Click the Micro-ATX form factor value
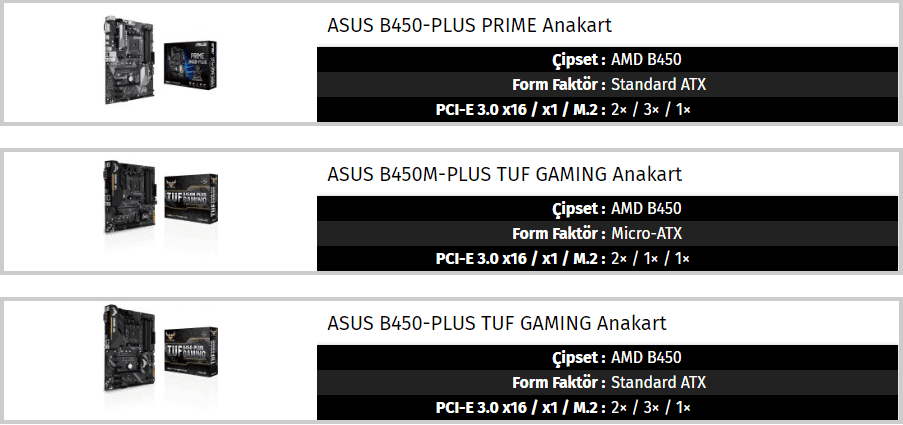The height and width of the screenshot is (425, 903). click(646, 234)
